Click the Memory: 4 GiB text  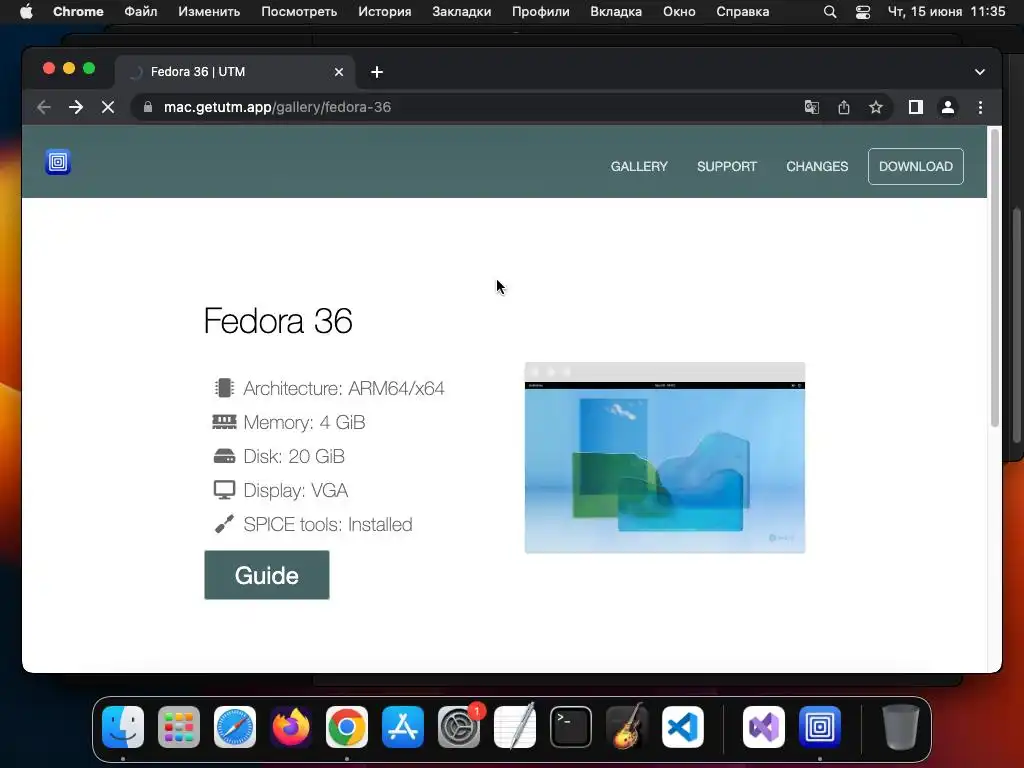click(x=304, y=423)
